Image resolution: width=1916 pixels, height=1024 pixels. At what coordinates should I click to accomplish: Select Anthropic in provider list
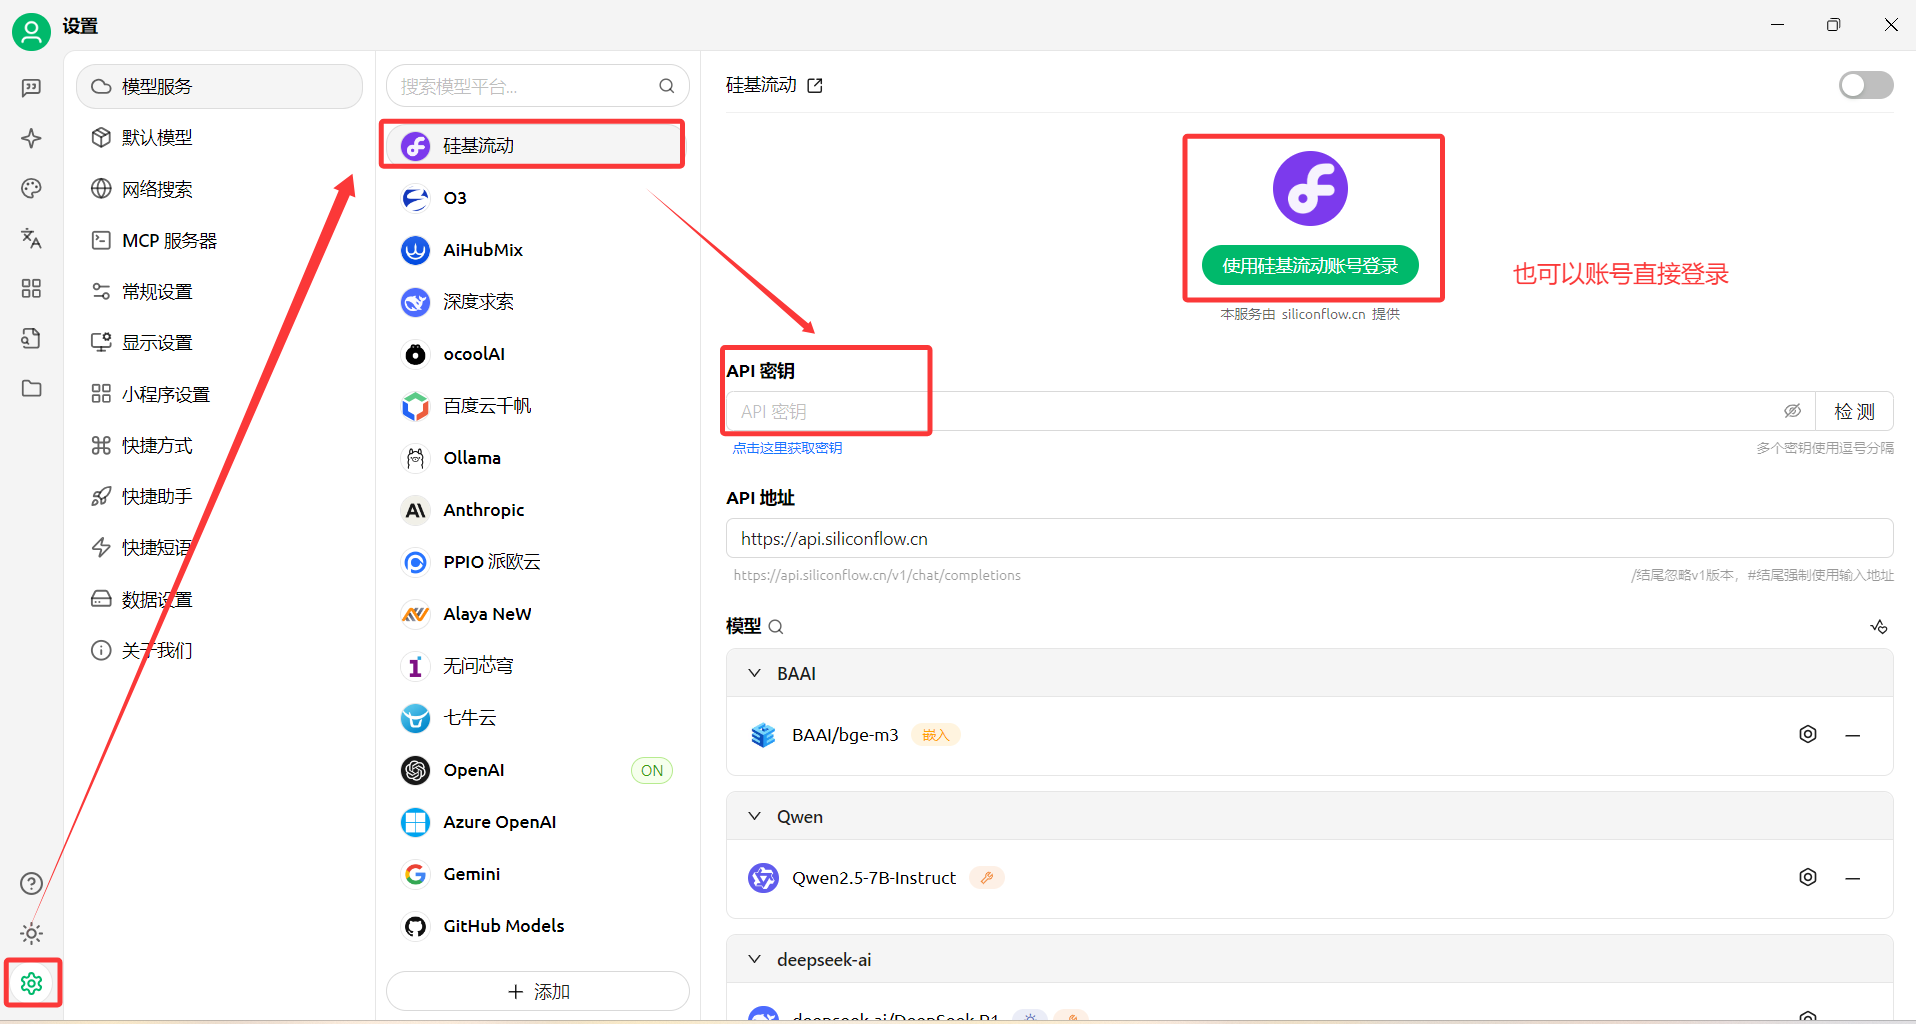[538, 510]
